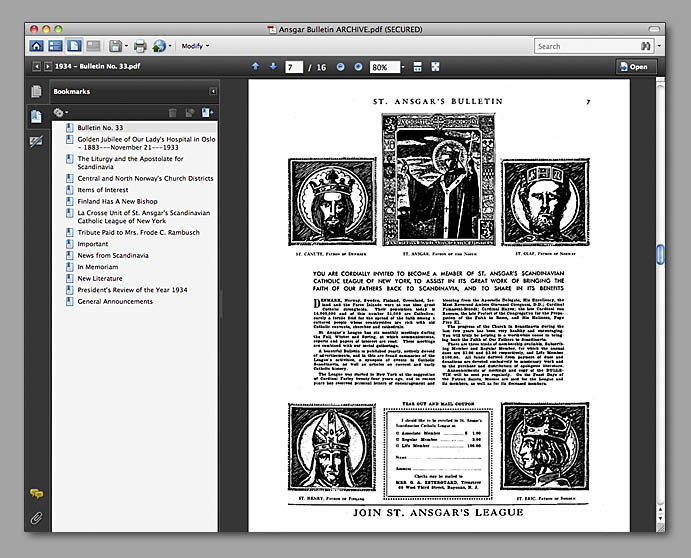Viewport: 691px width, 558px height.
Task: Open the Pages thumbnails panel icon
Action: point(37,91)
